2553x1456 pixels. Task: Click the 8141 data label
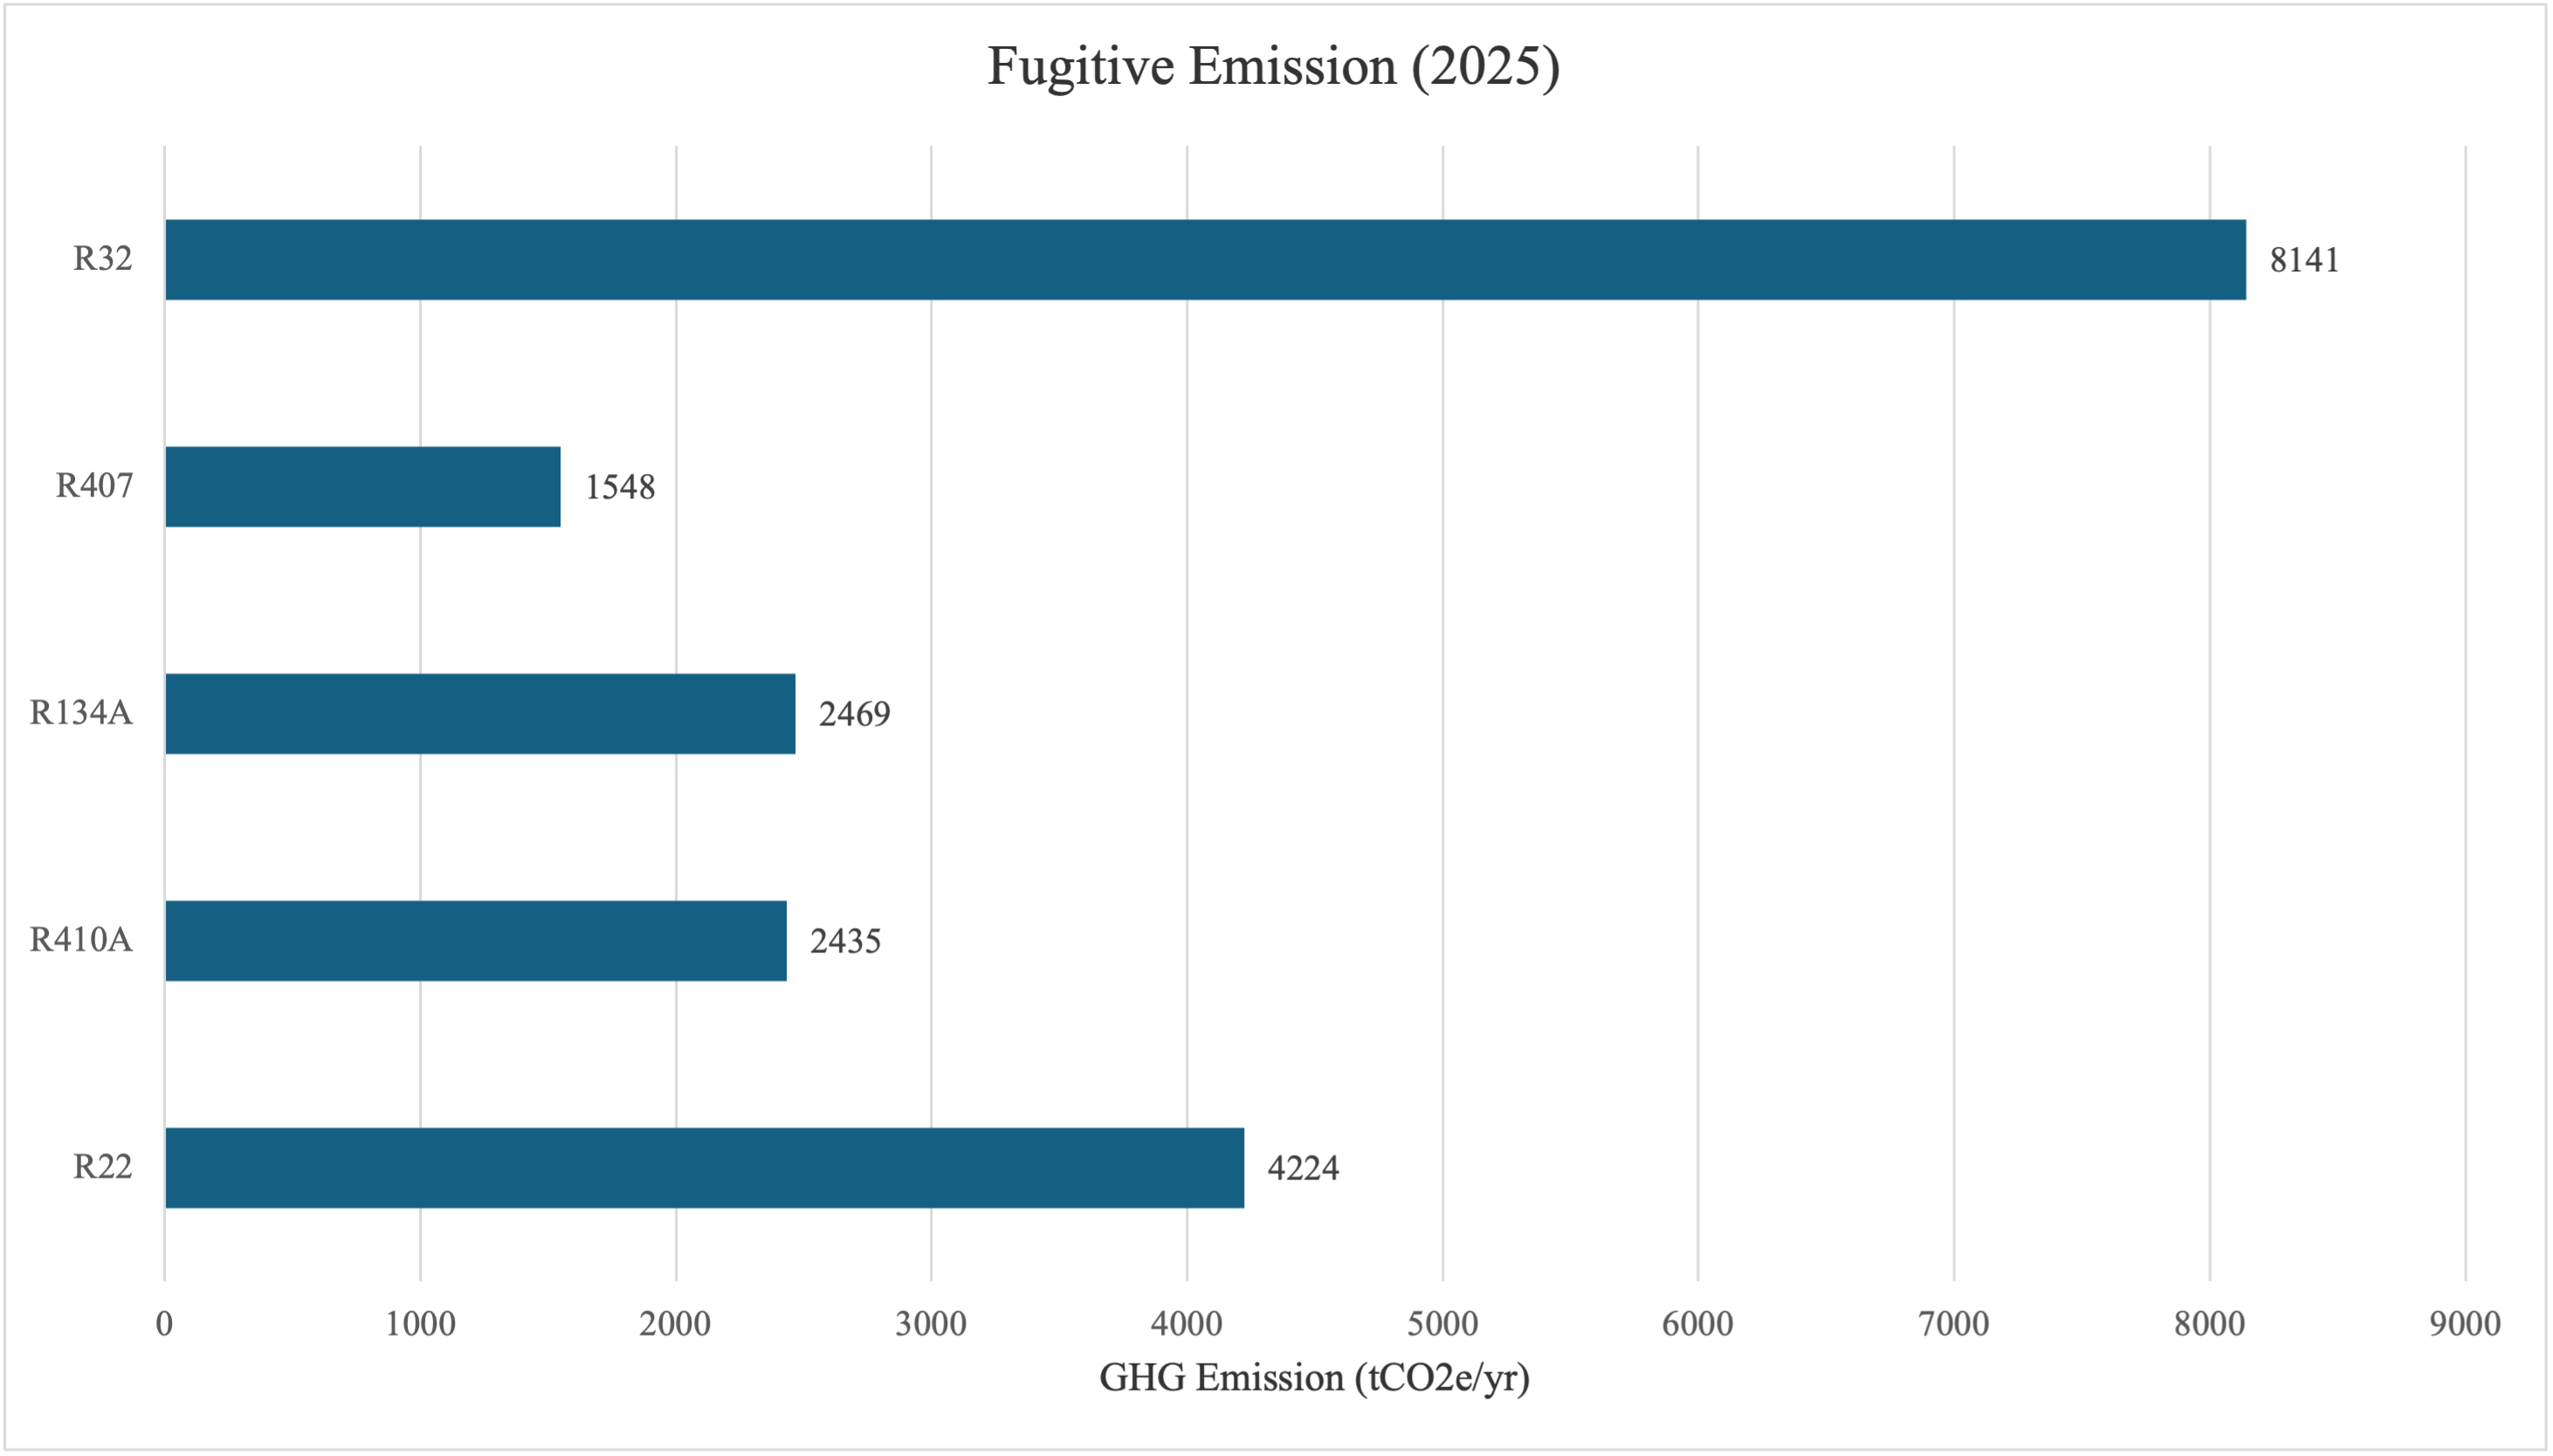point(2304,261)
